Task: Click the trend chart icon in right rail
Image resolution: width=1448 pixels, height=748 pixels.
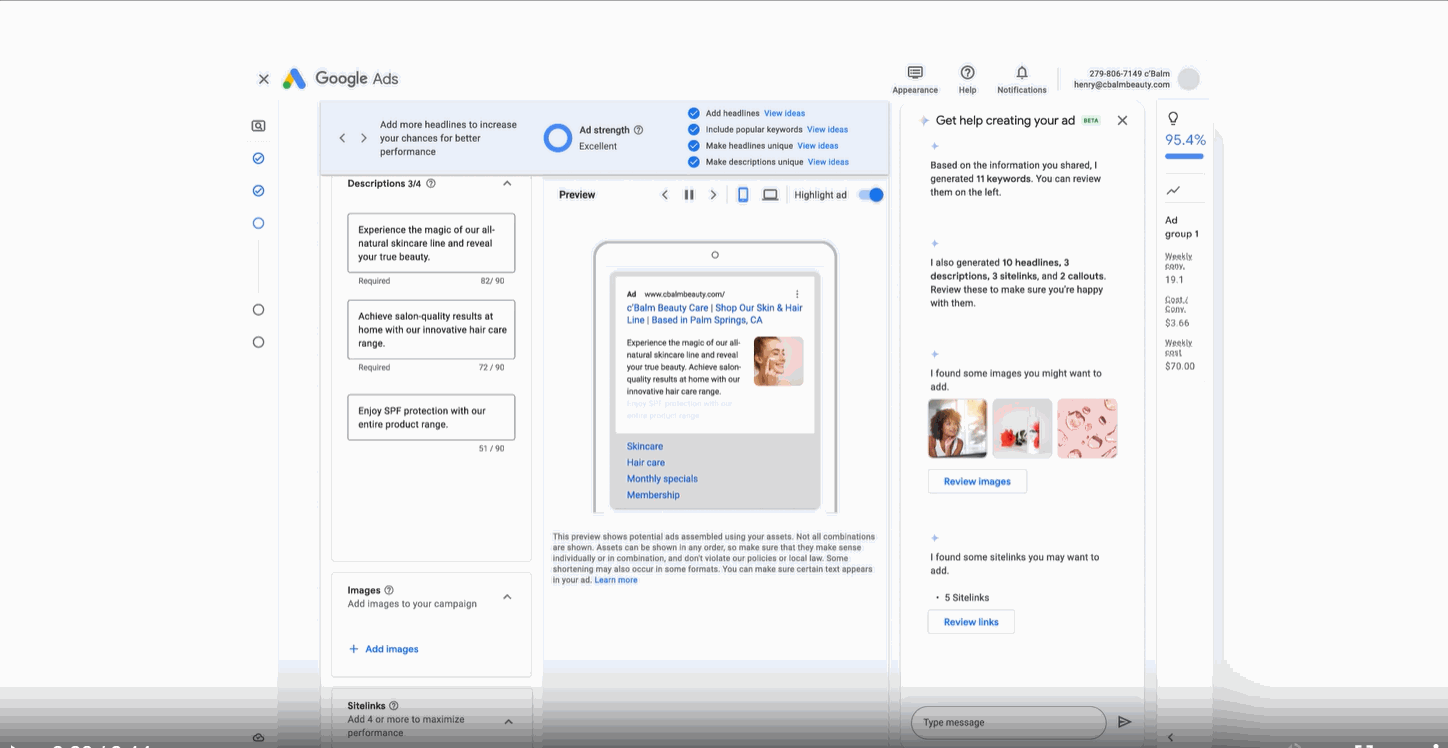Action: coord(1173,190)
